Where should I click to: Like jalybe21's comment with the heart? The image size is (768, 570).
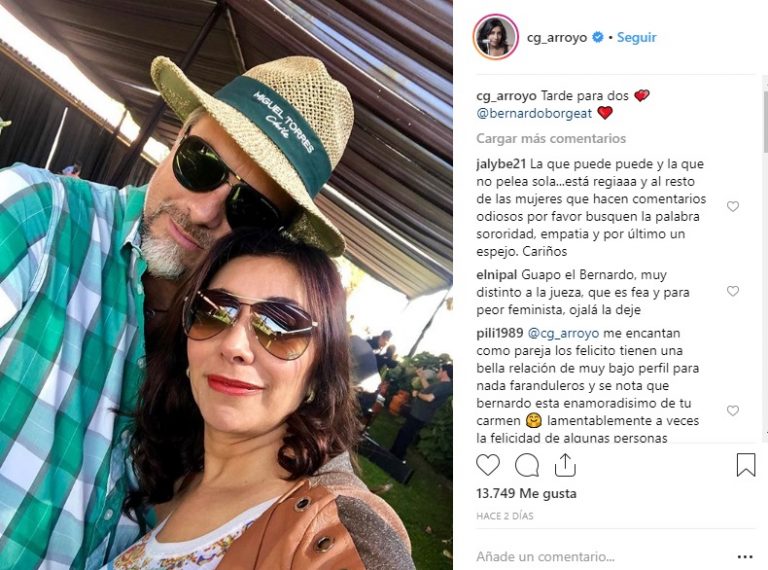pyautogui.click(x=733, y=207)
